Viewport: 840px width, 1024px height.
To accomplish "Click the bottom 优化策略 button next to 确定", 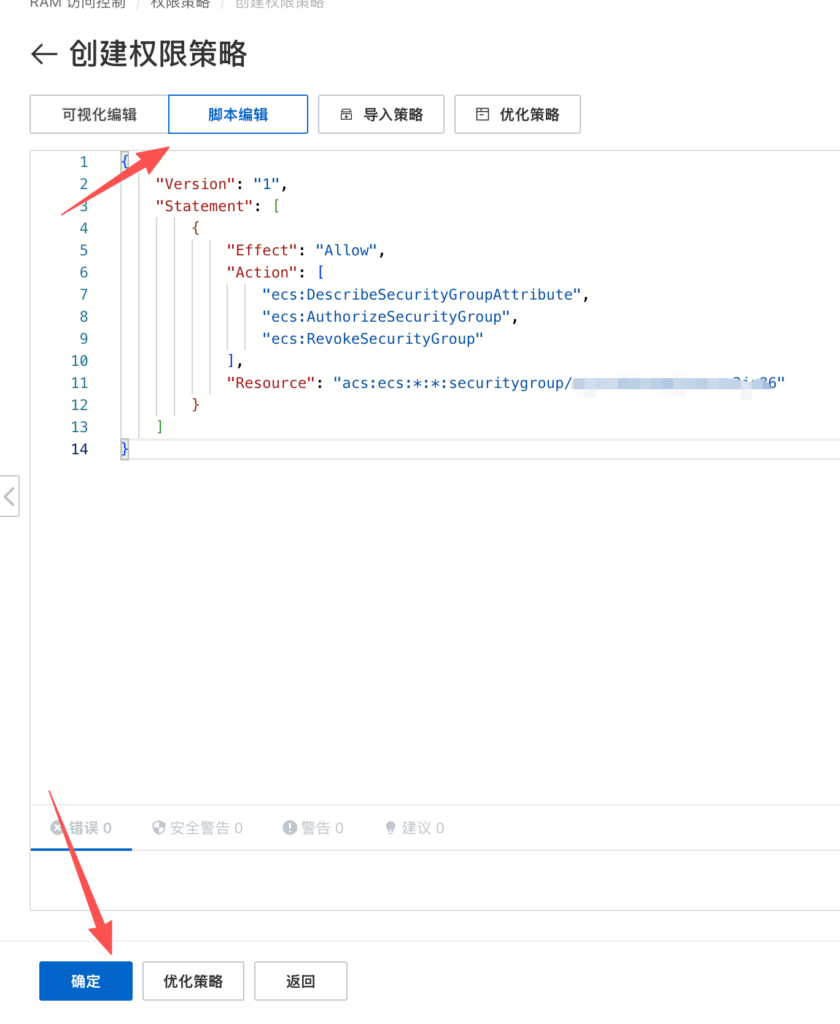I will pos(193,981).
